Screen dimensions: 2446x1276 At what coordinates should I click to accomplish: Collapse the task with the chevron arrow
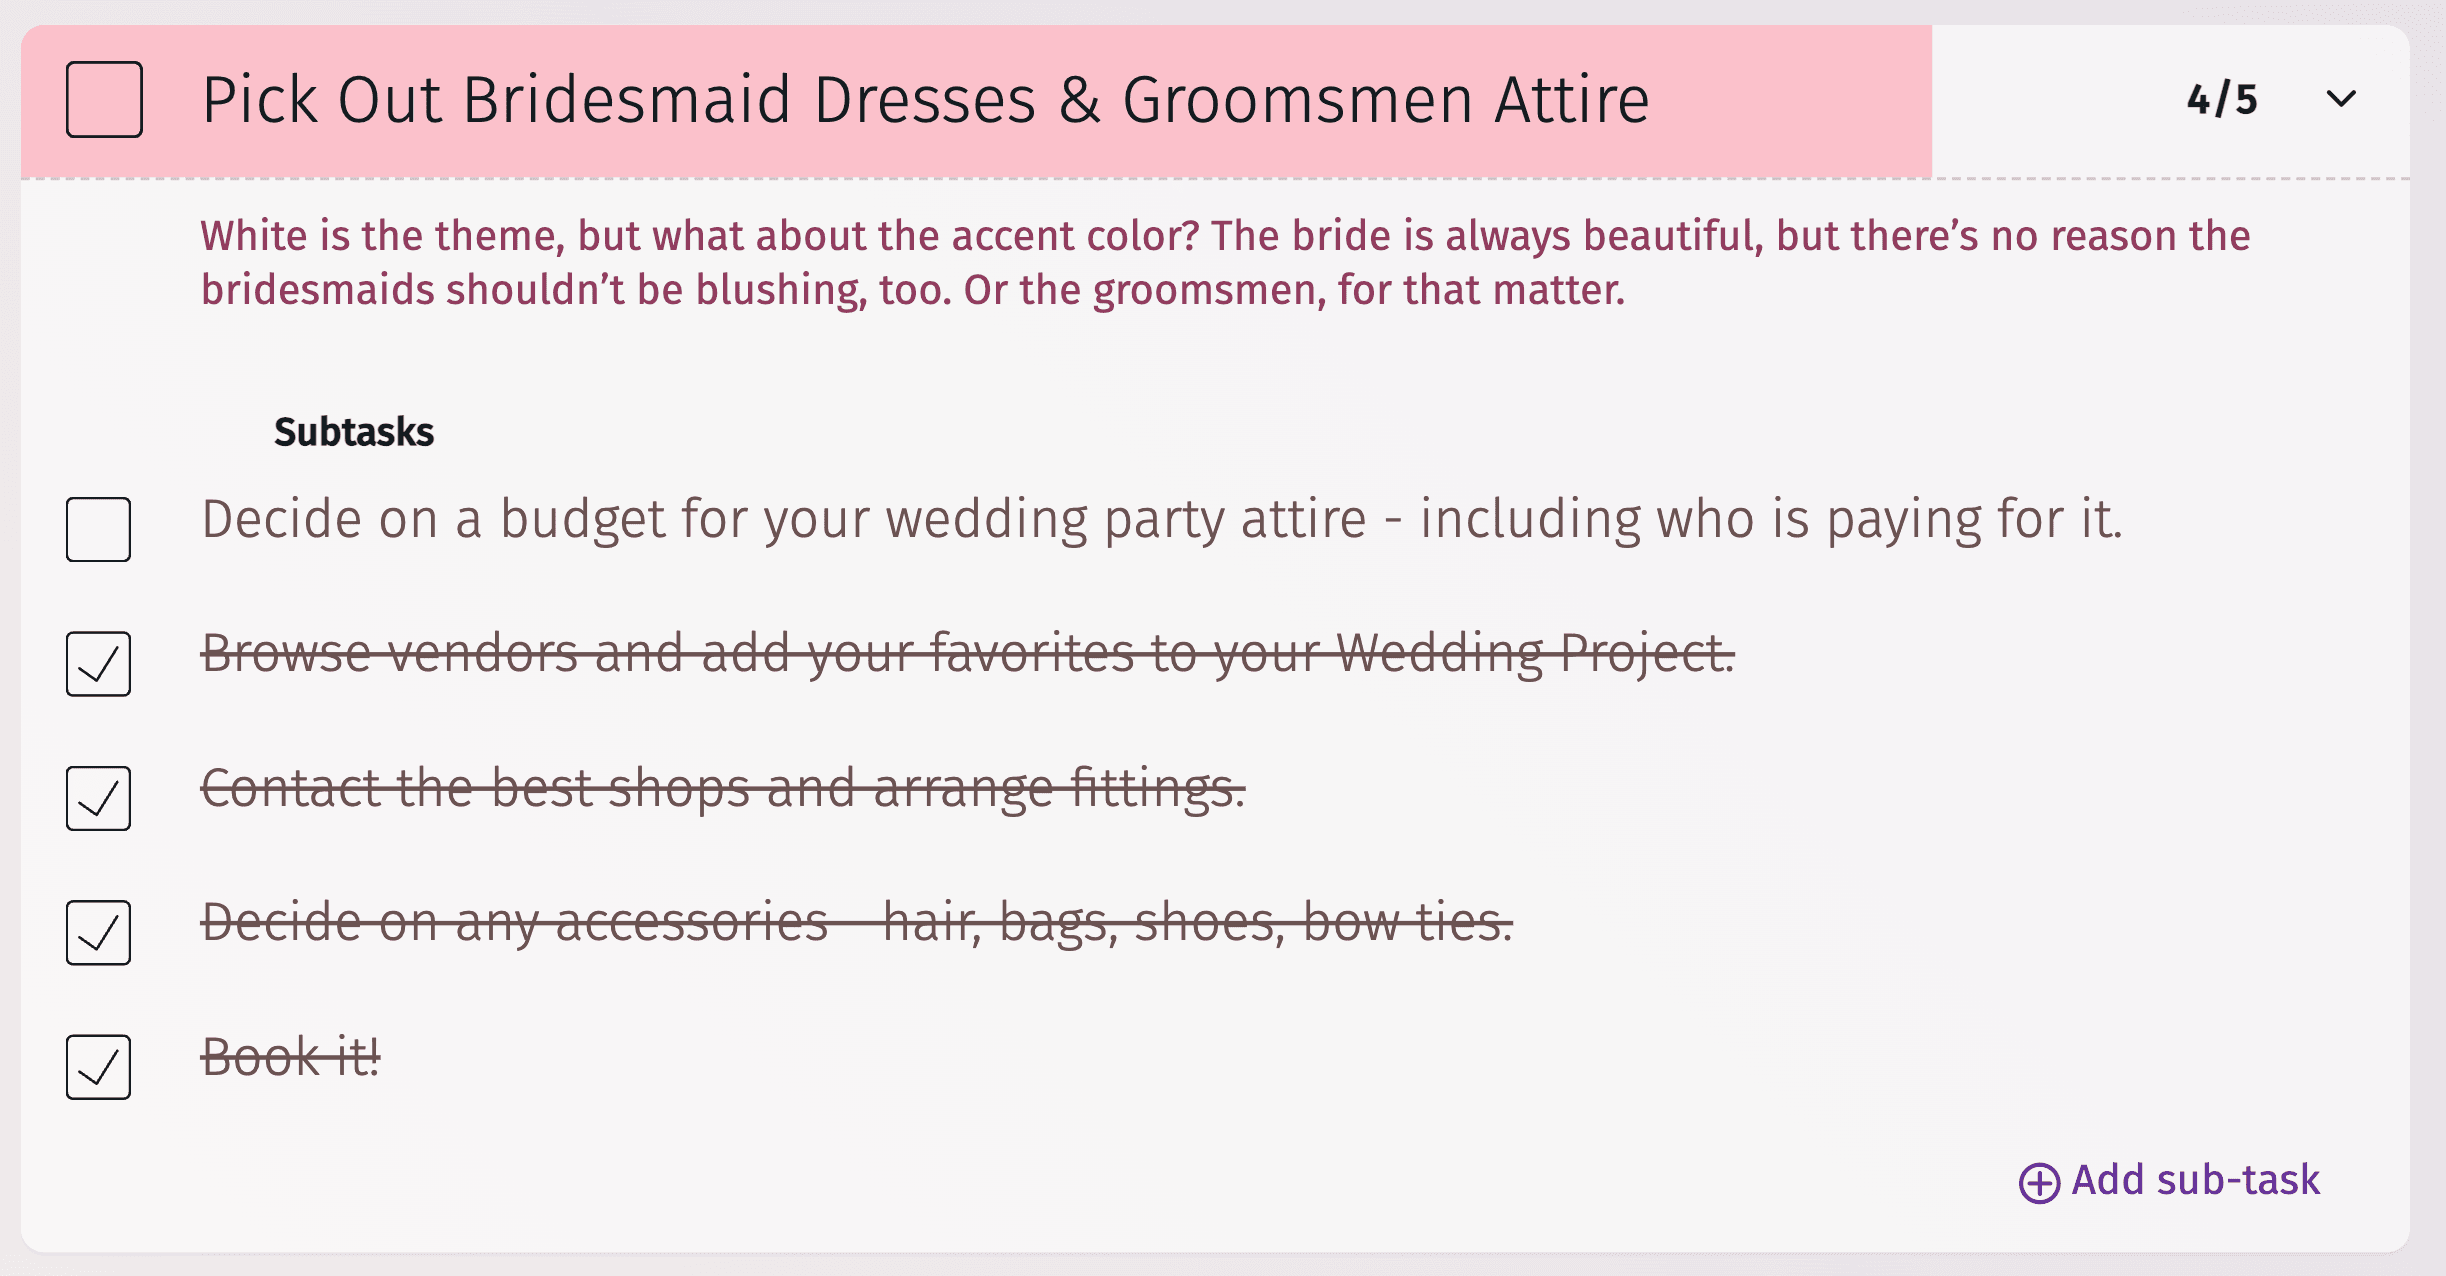[2341, 99]
